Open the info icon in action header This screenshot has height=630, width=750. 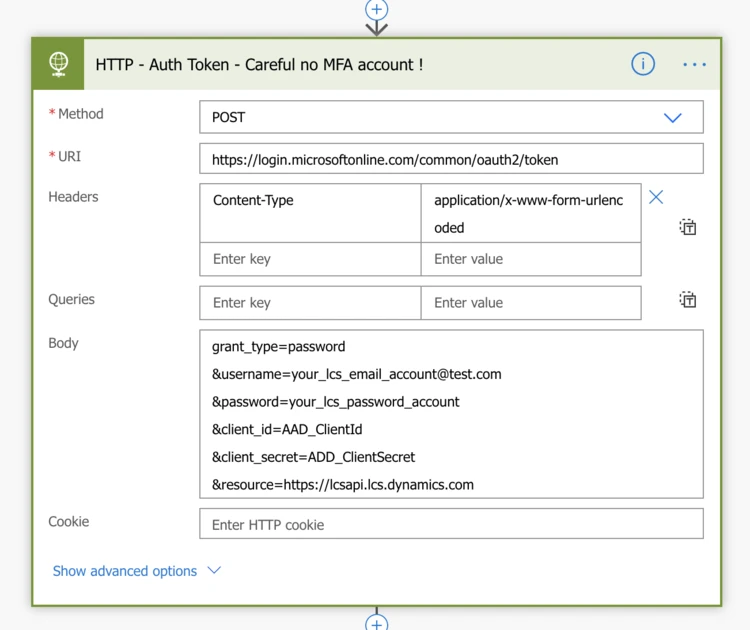[643, 64]
